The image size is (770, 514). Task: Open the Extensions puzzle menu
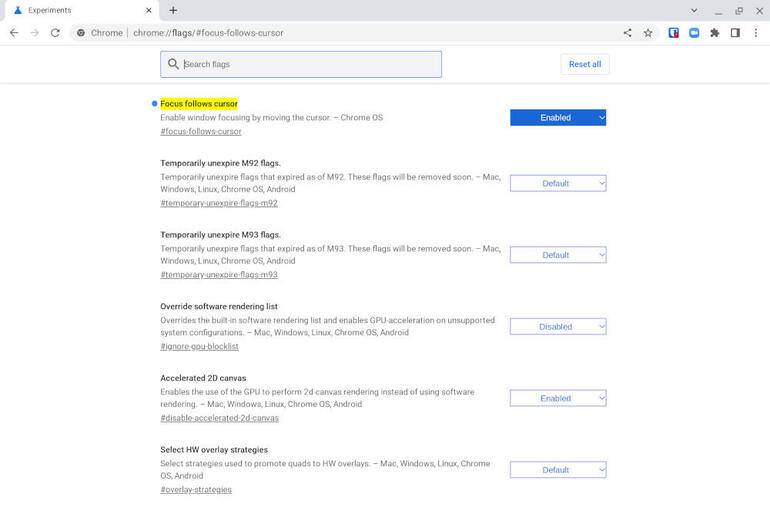(x=715, y=33)
